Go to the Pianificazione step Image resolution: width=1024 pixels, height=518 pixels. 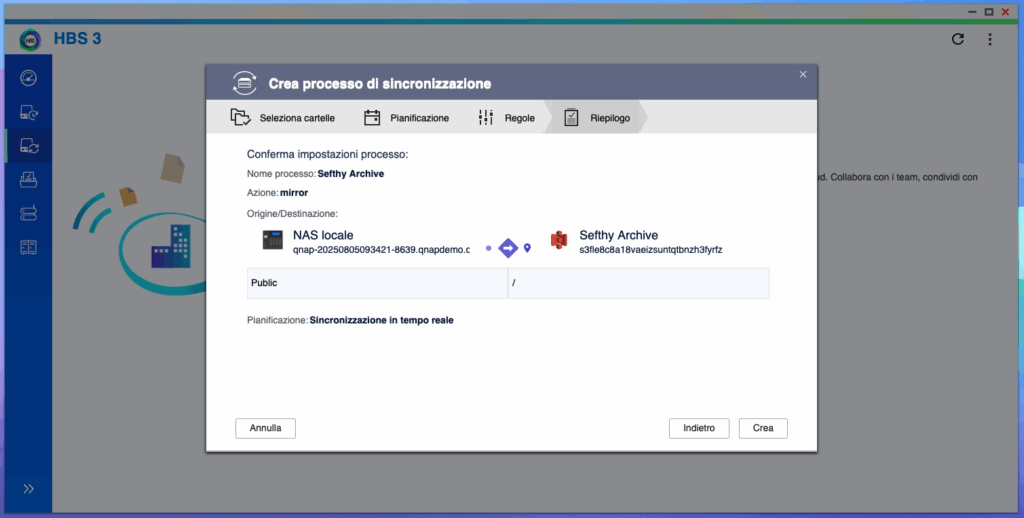click(x=407, y=118)
